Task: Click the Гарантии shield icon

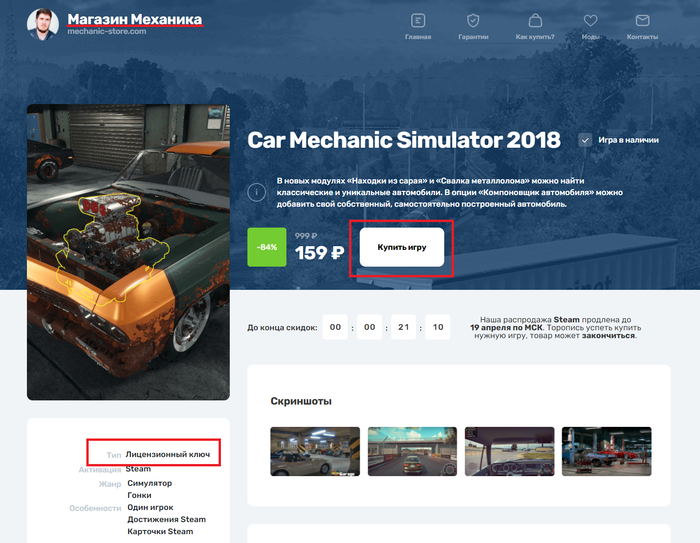Action: pyautogui.click(x=473, y=21)
